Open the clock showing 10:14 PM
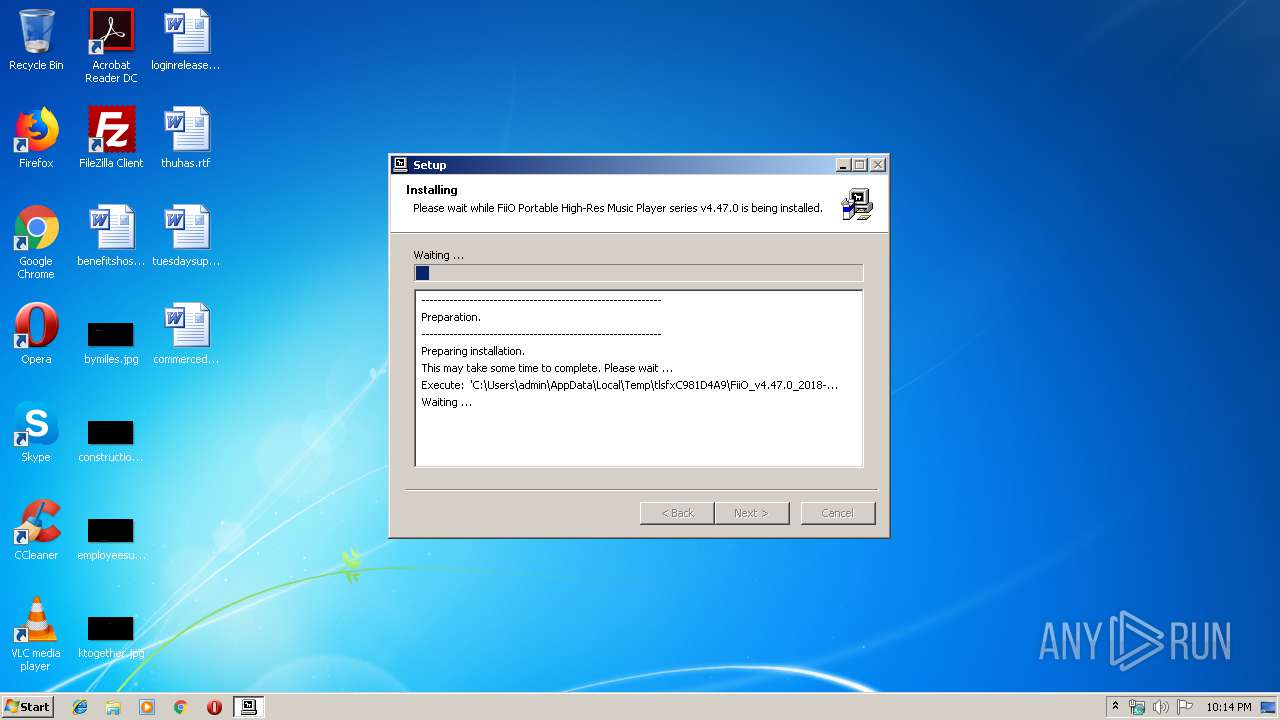The height and width of the screenshot is (720, 1280). click(1228, 707)
